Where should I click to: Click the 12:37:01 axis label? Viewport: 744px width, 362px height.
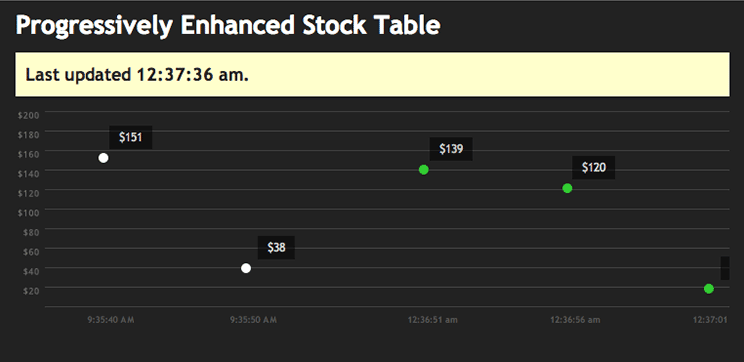[710, 320]
